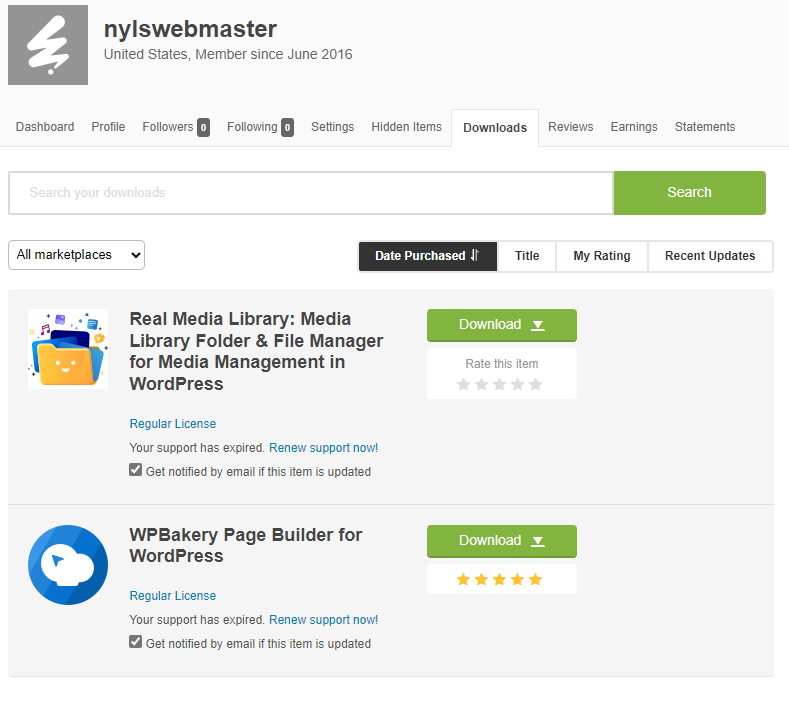Renew support for Real Media Library
This screenshot has height=703, width=789.
tap(324, 448)
